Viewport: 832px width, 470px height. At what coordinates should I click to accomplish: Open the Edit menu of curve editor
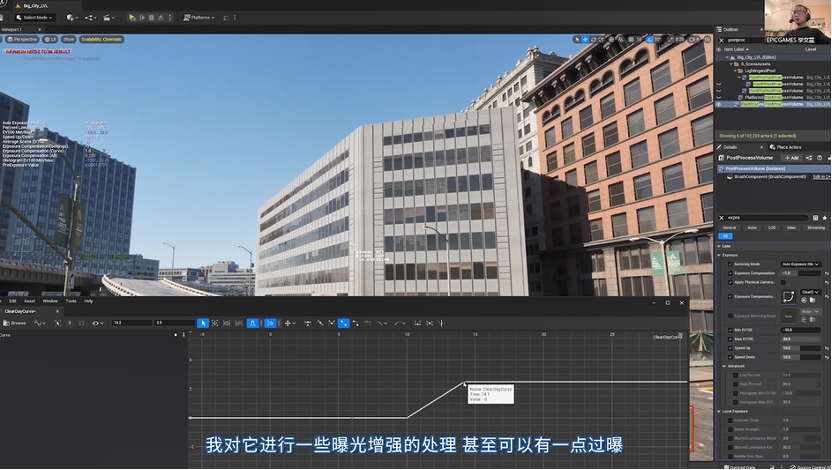(13, 301)
